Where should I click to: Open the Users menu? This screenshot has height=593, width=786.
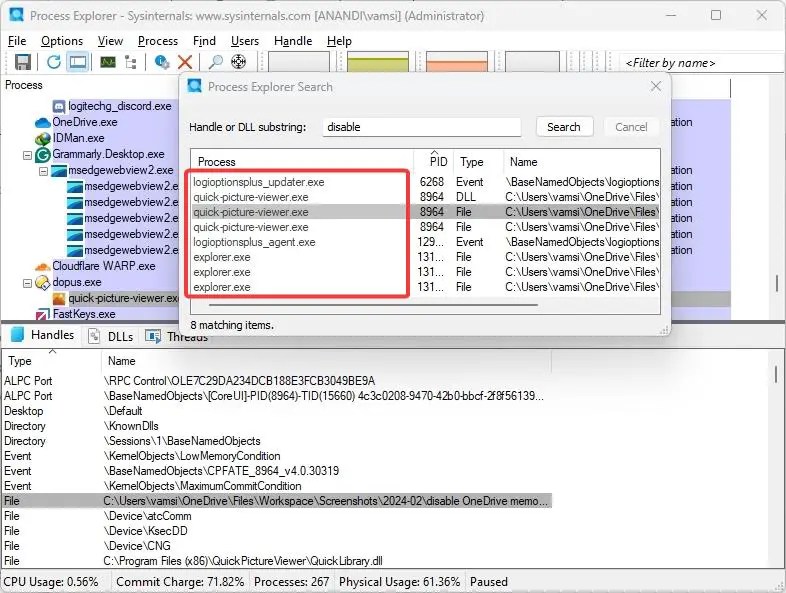[245, 41]
